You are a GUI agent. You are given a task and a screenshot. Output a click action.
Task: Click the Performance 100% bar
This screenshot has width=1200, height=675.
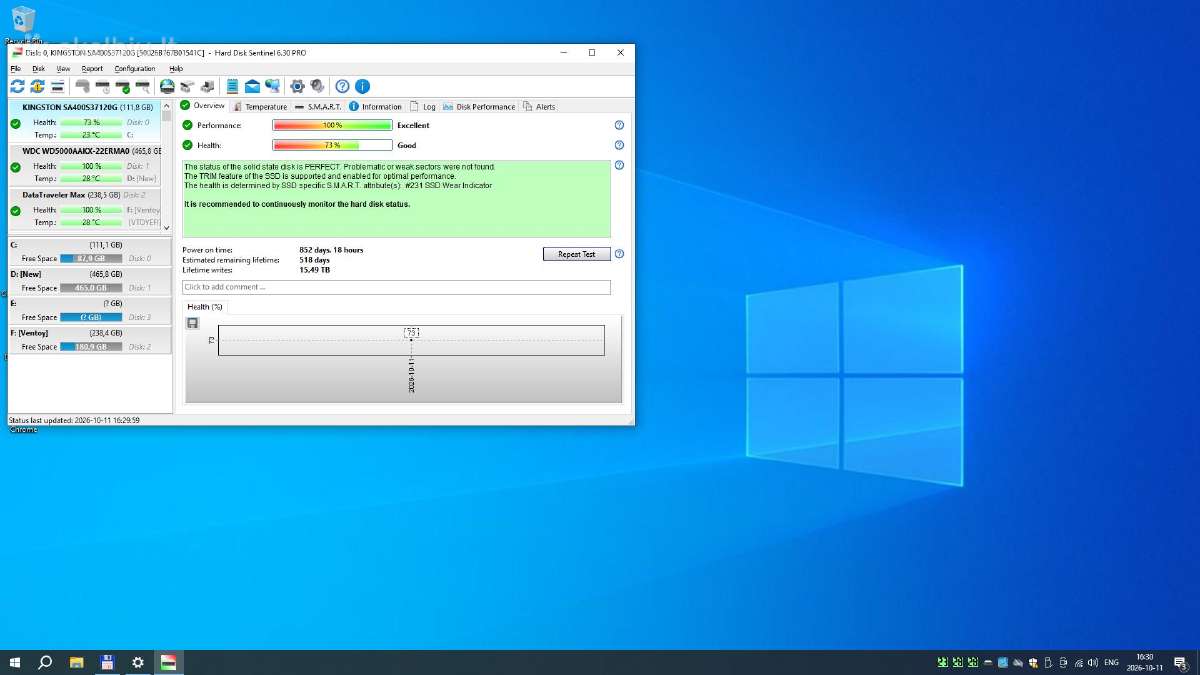pyautogui.click(x=332, y=125)
